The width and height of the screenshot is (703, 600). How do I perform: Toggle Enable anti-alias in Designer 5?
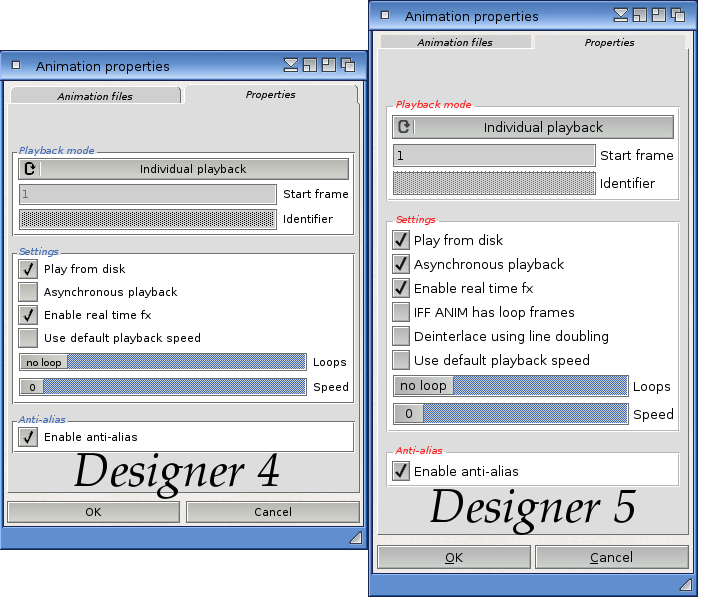click(401, 472)
